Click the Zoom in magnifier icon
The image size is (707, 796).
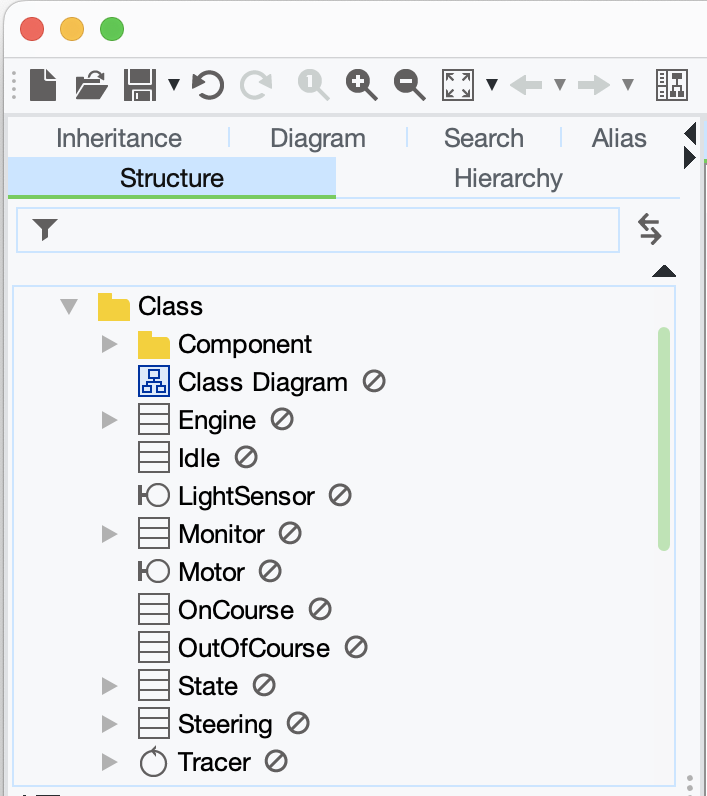pyautogui.click(x=361, y=85)
